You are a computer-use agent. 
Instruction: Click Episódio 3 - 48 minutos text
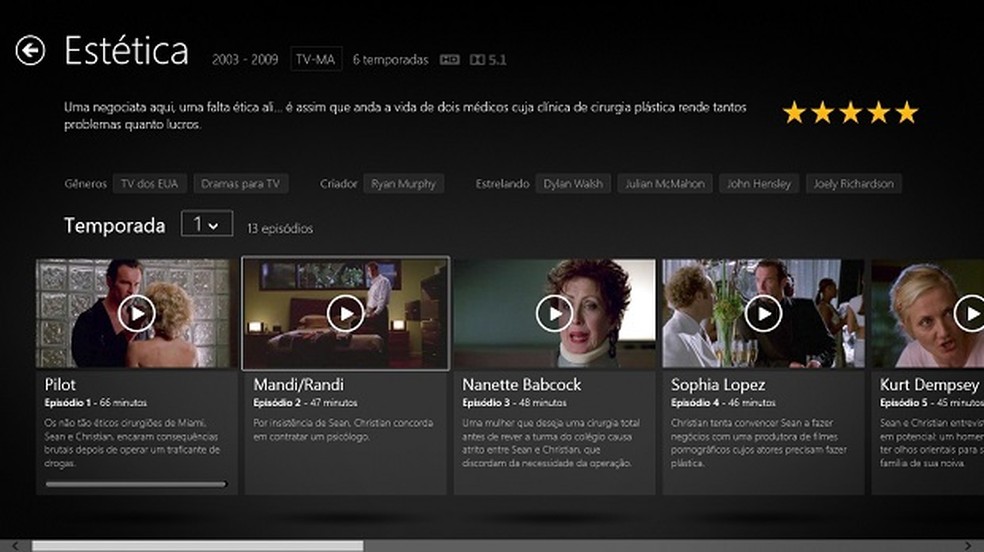click(x=514, y=403)
